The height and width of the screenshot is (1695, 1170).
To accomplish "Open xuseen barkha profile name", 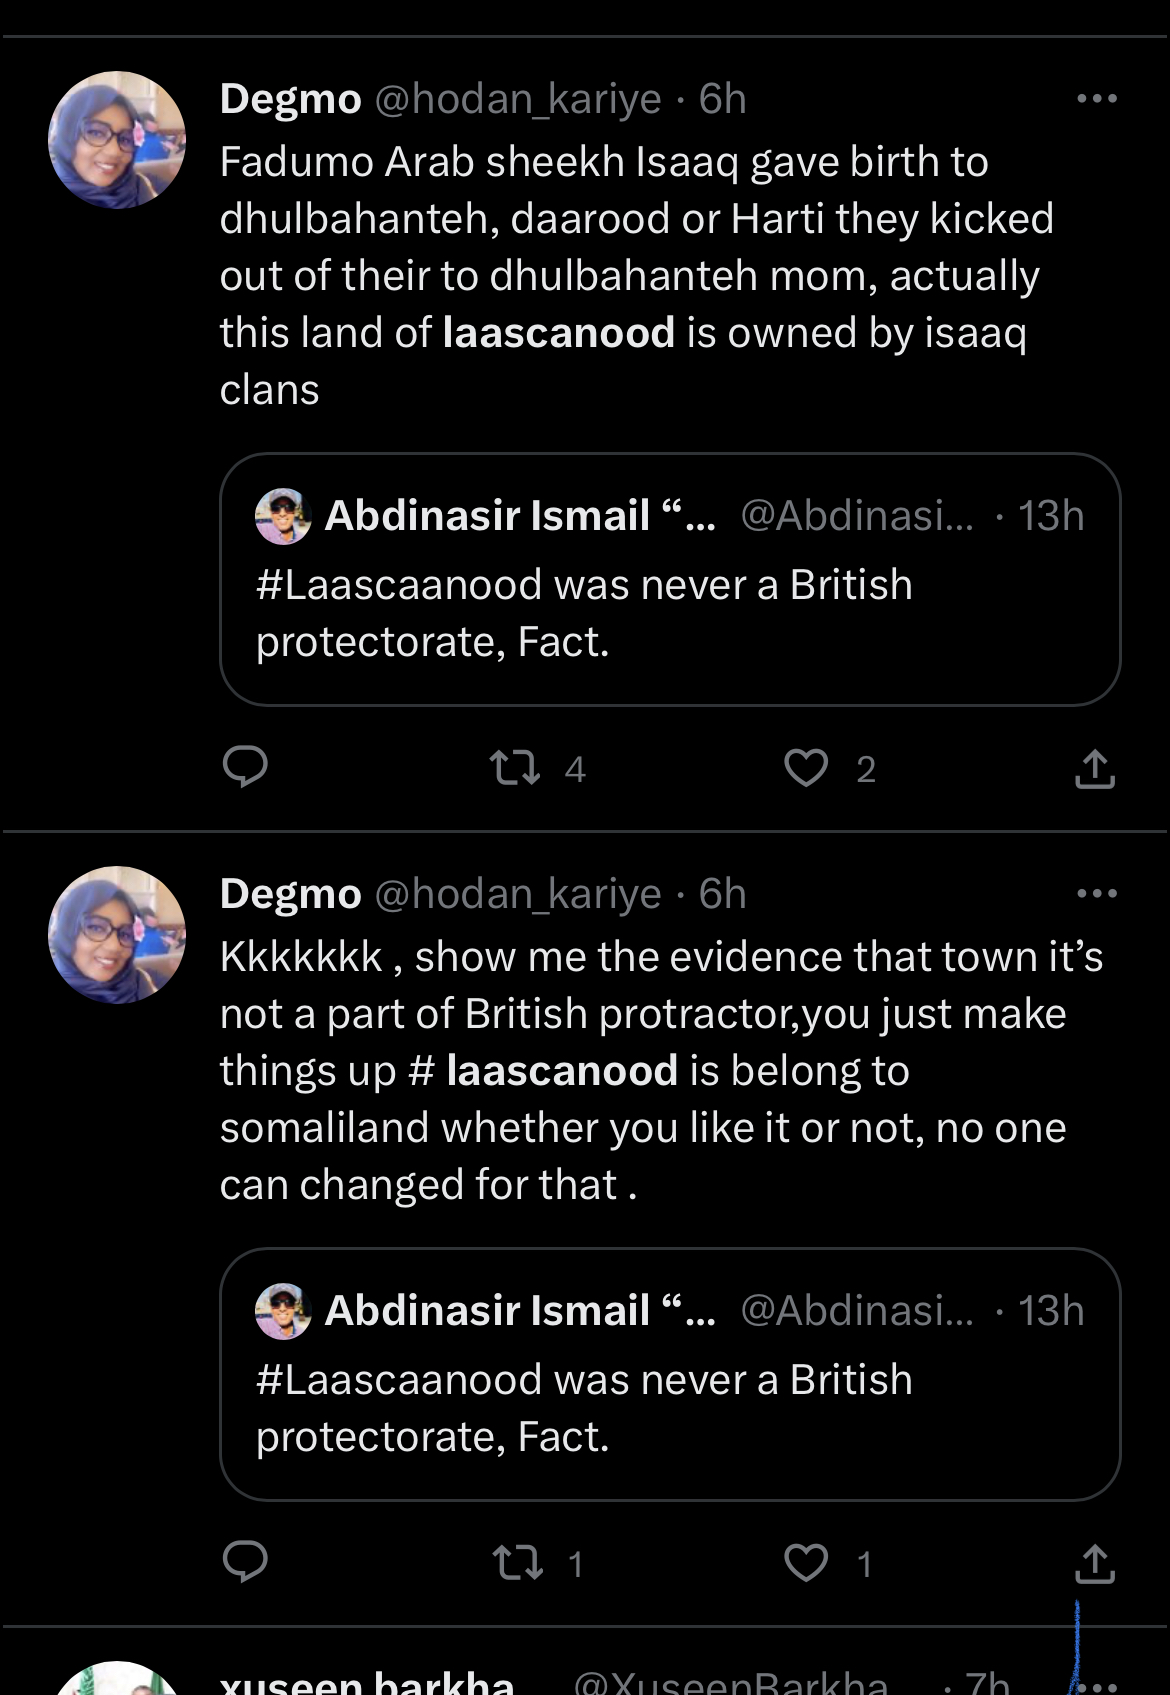I will click(x=366, y=1682).
